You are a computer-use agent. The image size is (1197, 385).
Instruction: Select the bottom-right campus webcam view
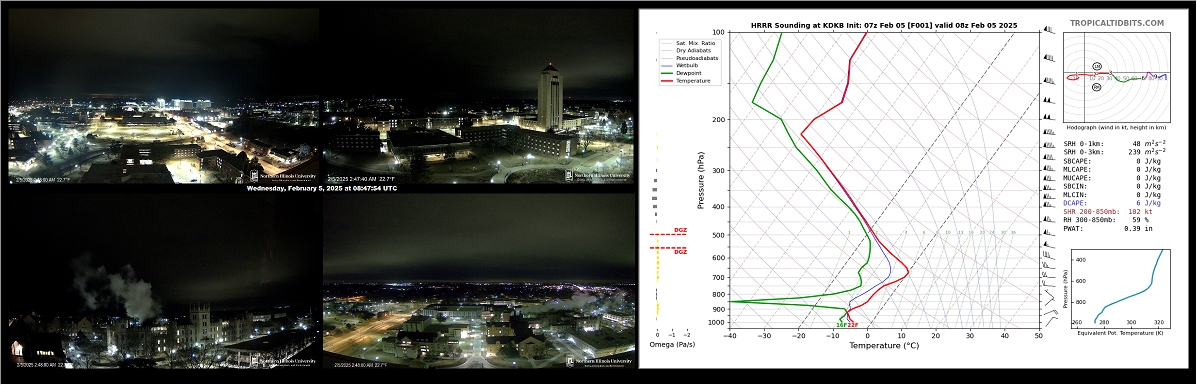click(478, 281)
